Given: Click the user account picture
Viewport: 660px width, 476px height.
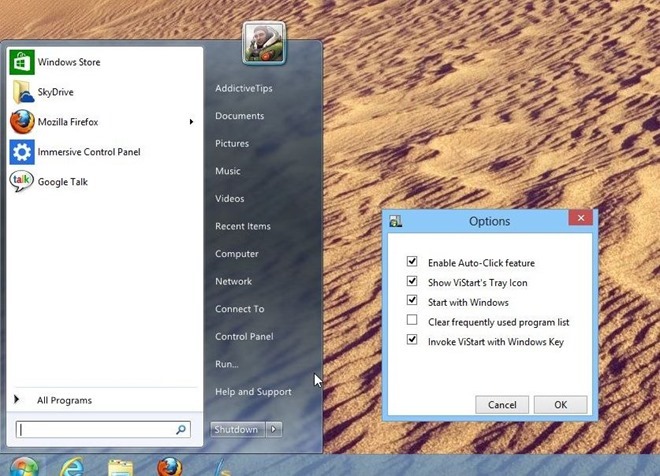Looking at the screenshot, I should [x=264, y=43].
